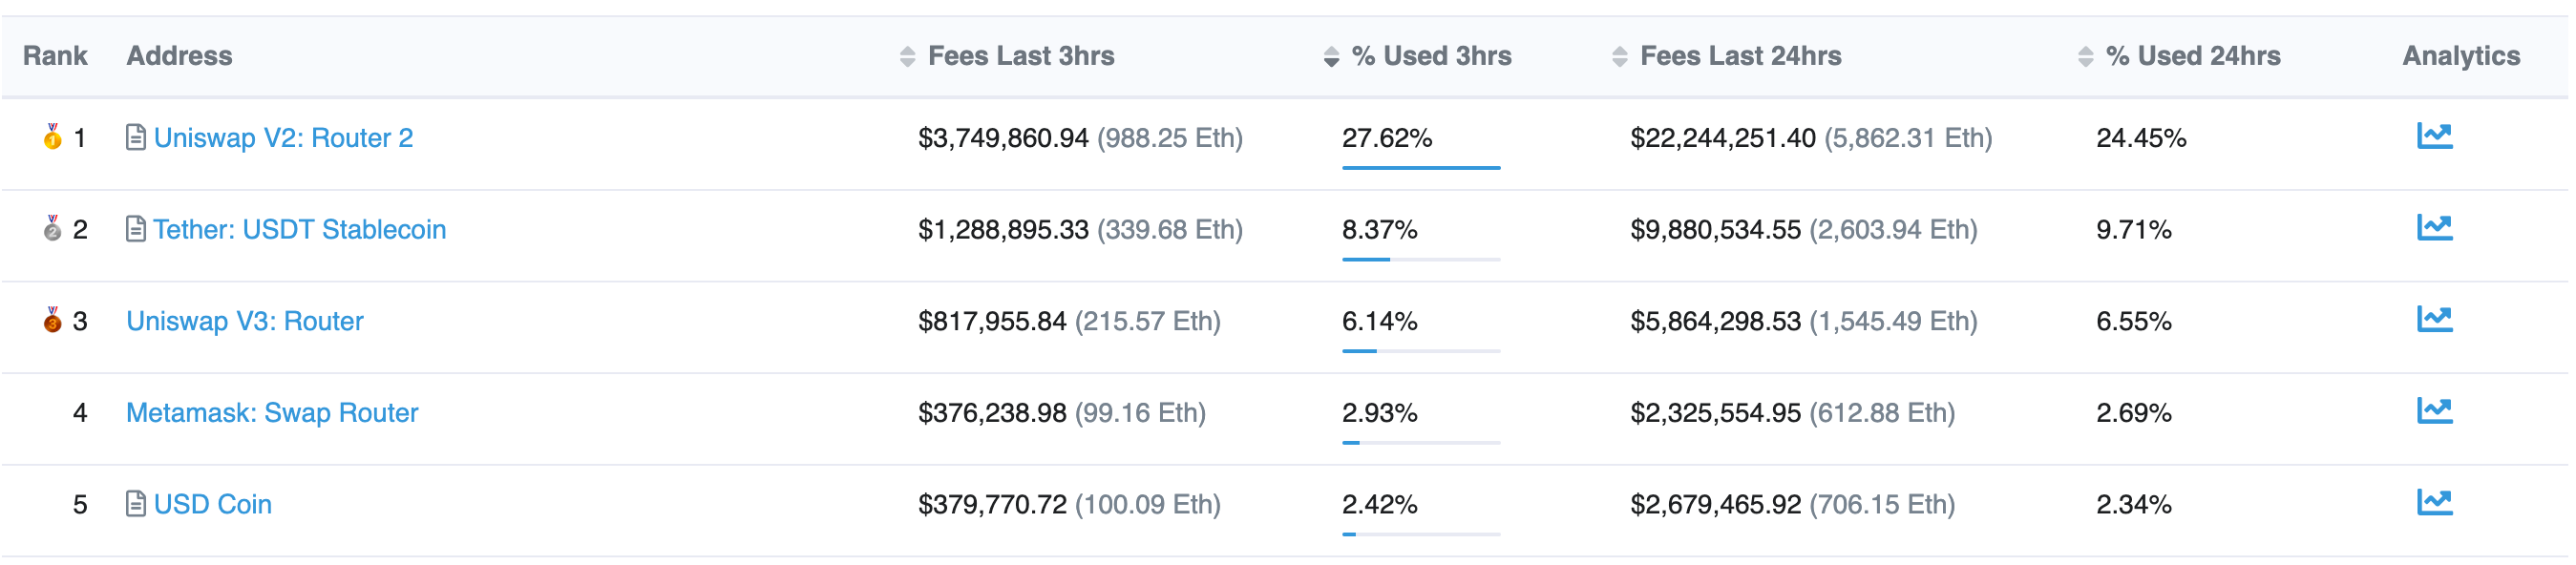Click the Analytics column header
Viewport: 2576px width, 565px height.
point(2460,56)
